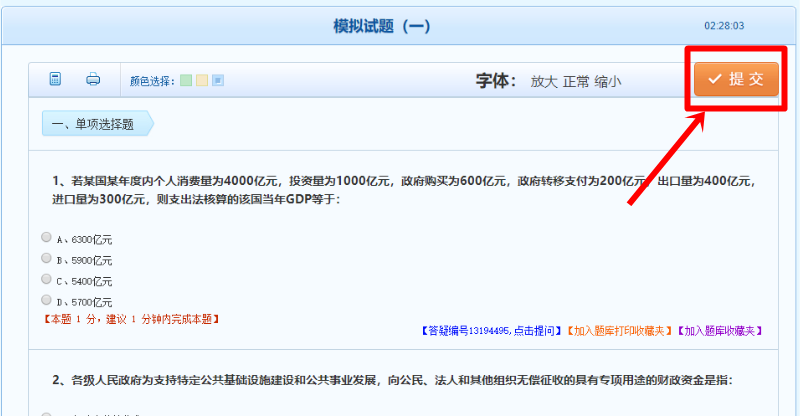Open the calculator tool icon
This screenshot has height=416, width=800.
tap(55, 79)
